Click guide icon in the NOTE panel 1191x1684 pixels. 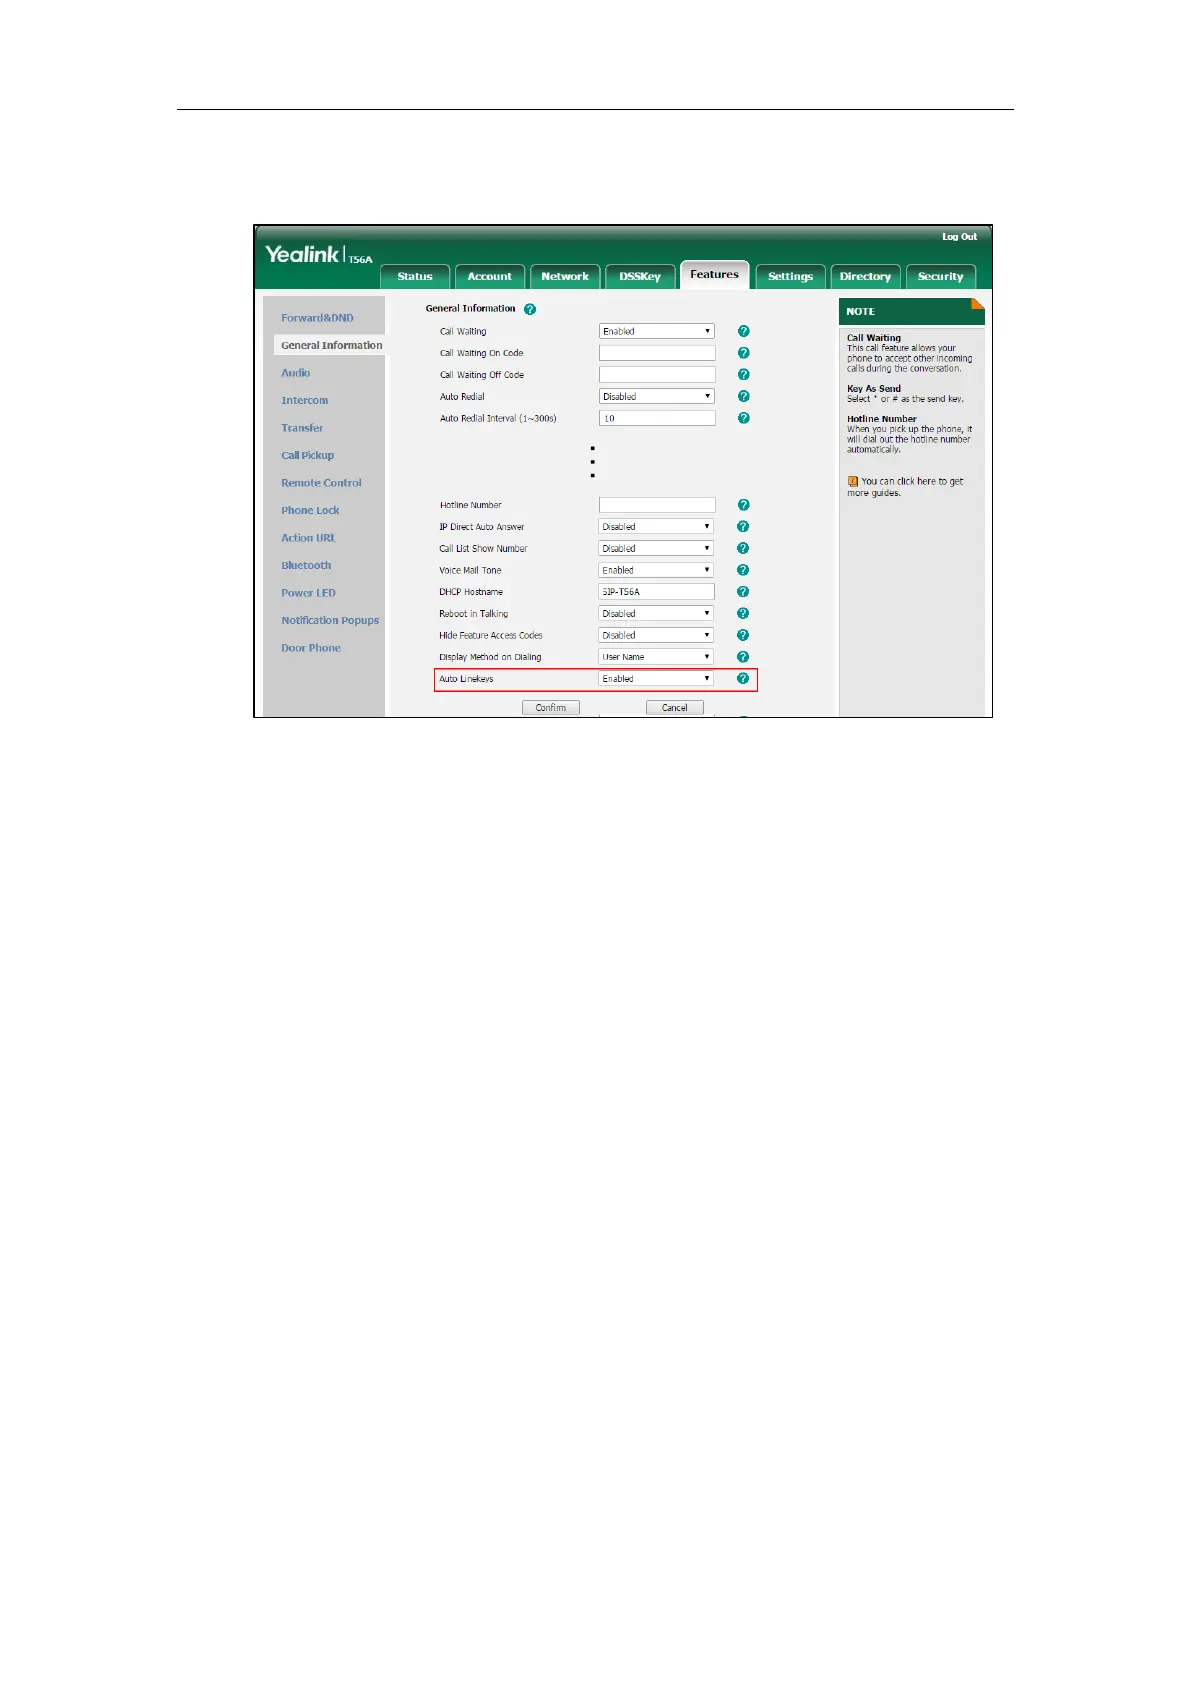(852, 482)
